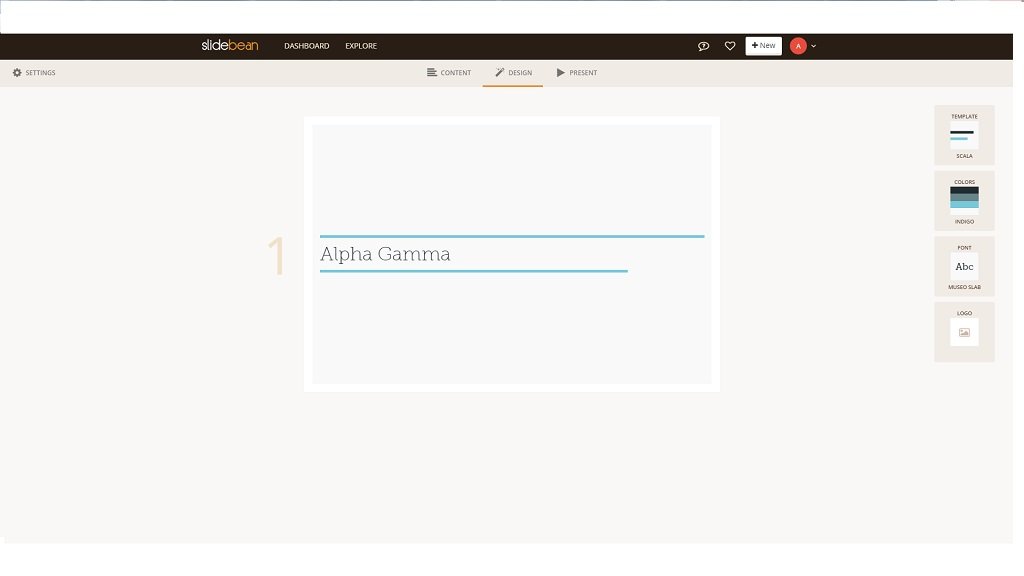Click the Settings gear icon
The image size is (1024, 576).
click(17, 73)
